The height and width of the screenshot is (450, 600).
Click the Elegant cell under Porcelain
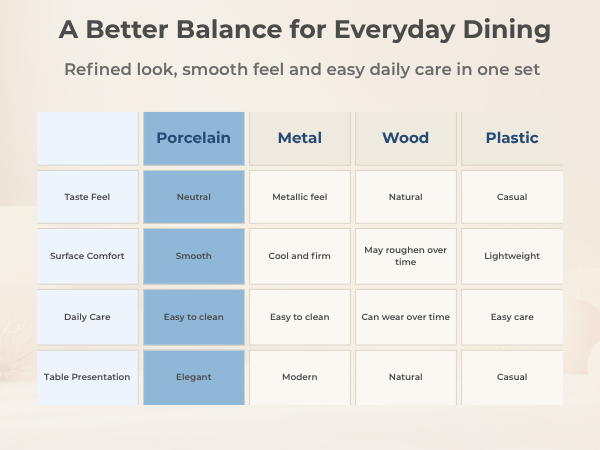pos(194,377)
